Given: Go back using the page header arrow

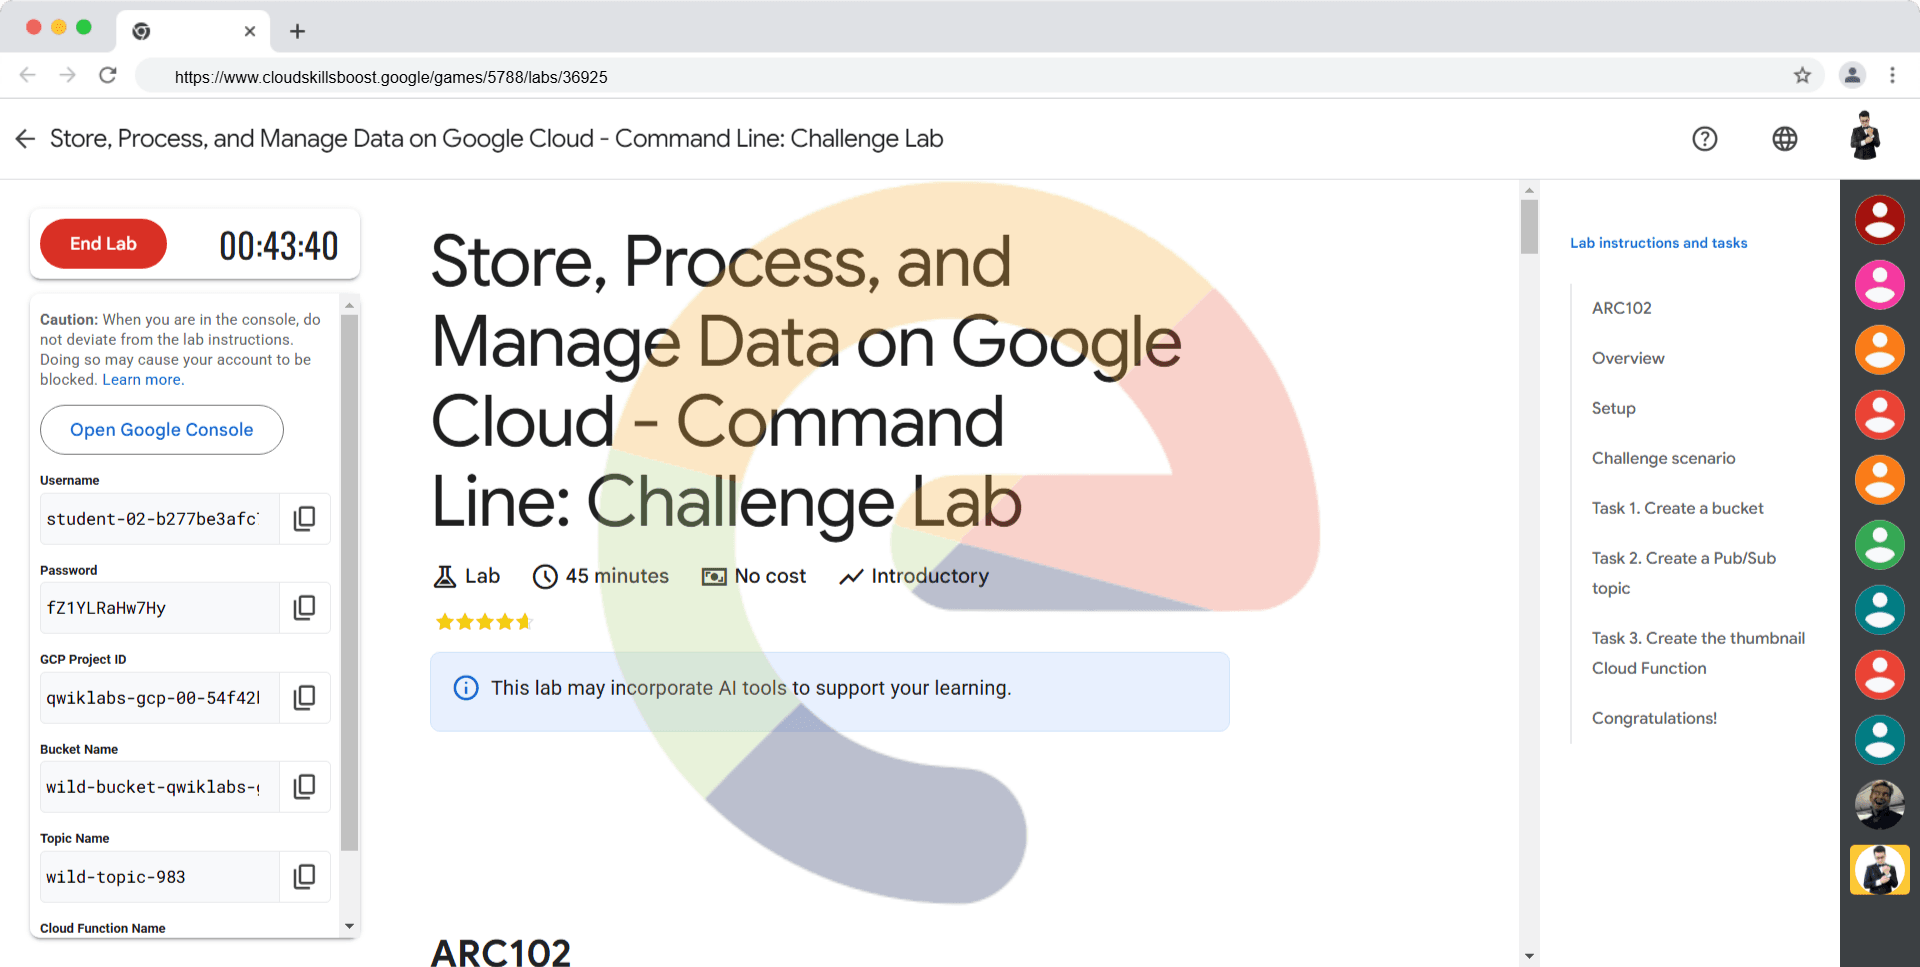Looking at the screenshot, I should coord(25,139).
